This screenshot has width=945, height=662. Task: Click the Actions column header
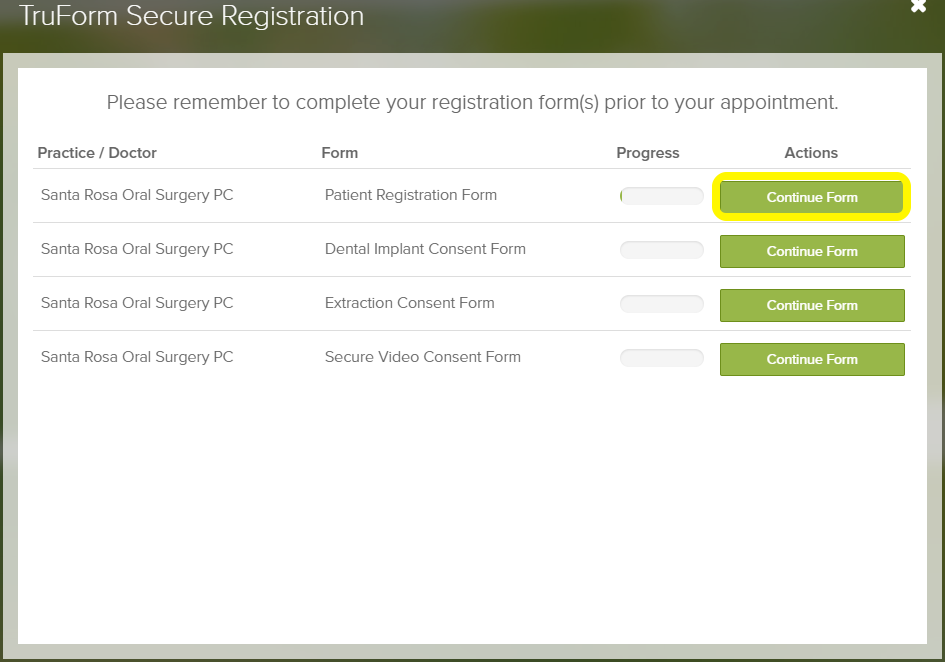tap(811, 153)
